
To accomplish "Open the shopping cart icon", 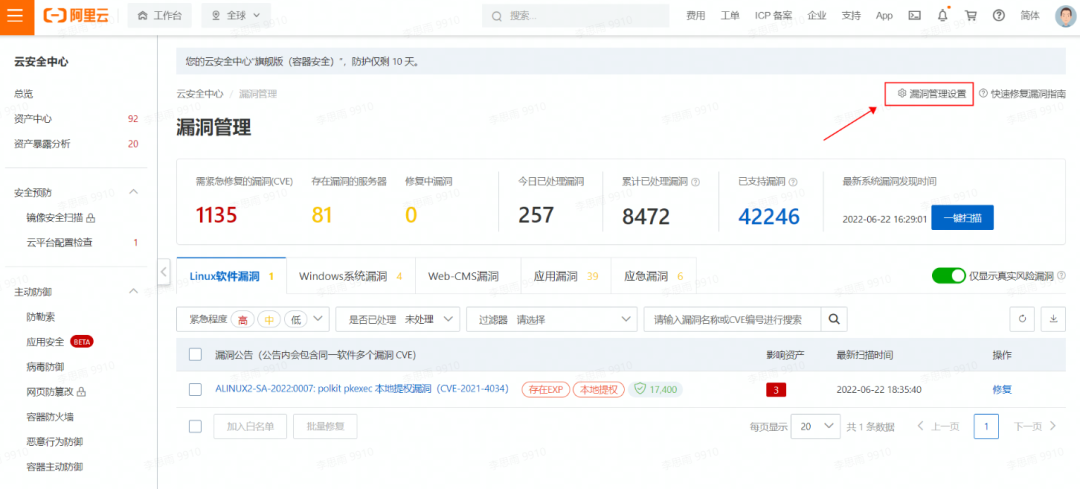I will pos(970,16).
